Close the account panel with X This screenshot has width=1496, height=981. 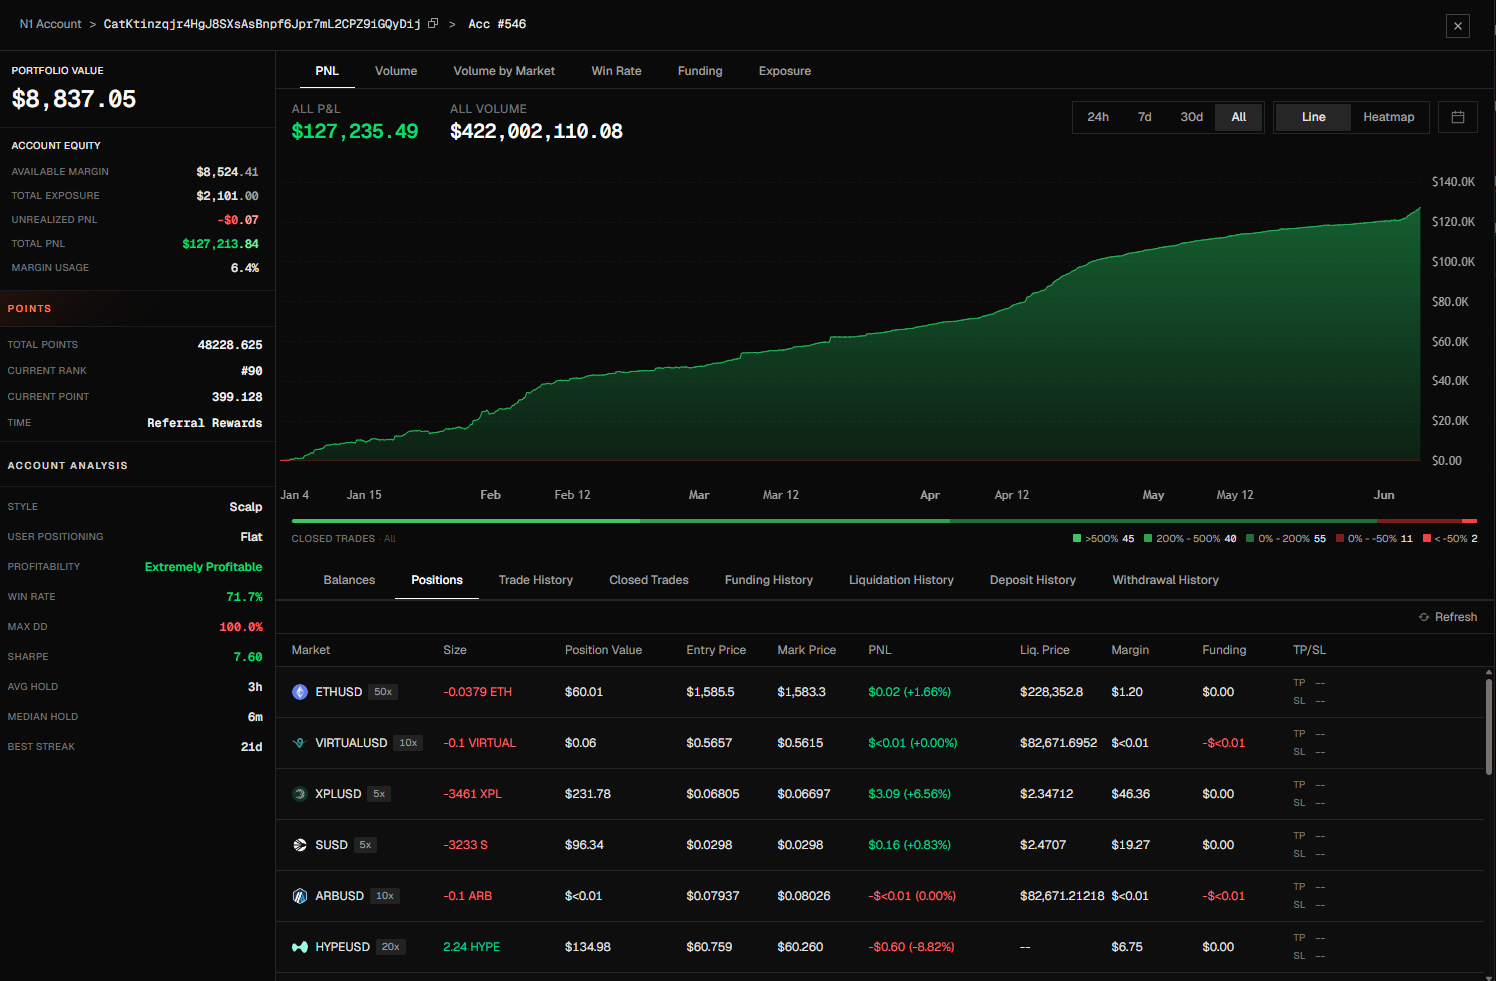pyautogui.click(x=1458, y=26)
